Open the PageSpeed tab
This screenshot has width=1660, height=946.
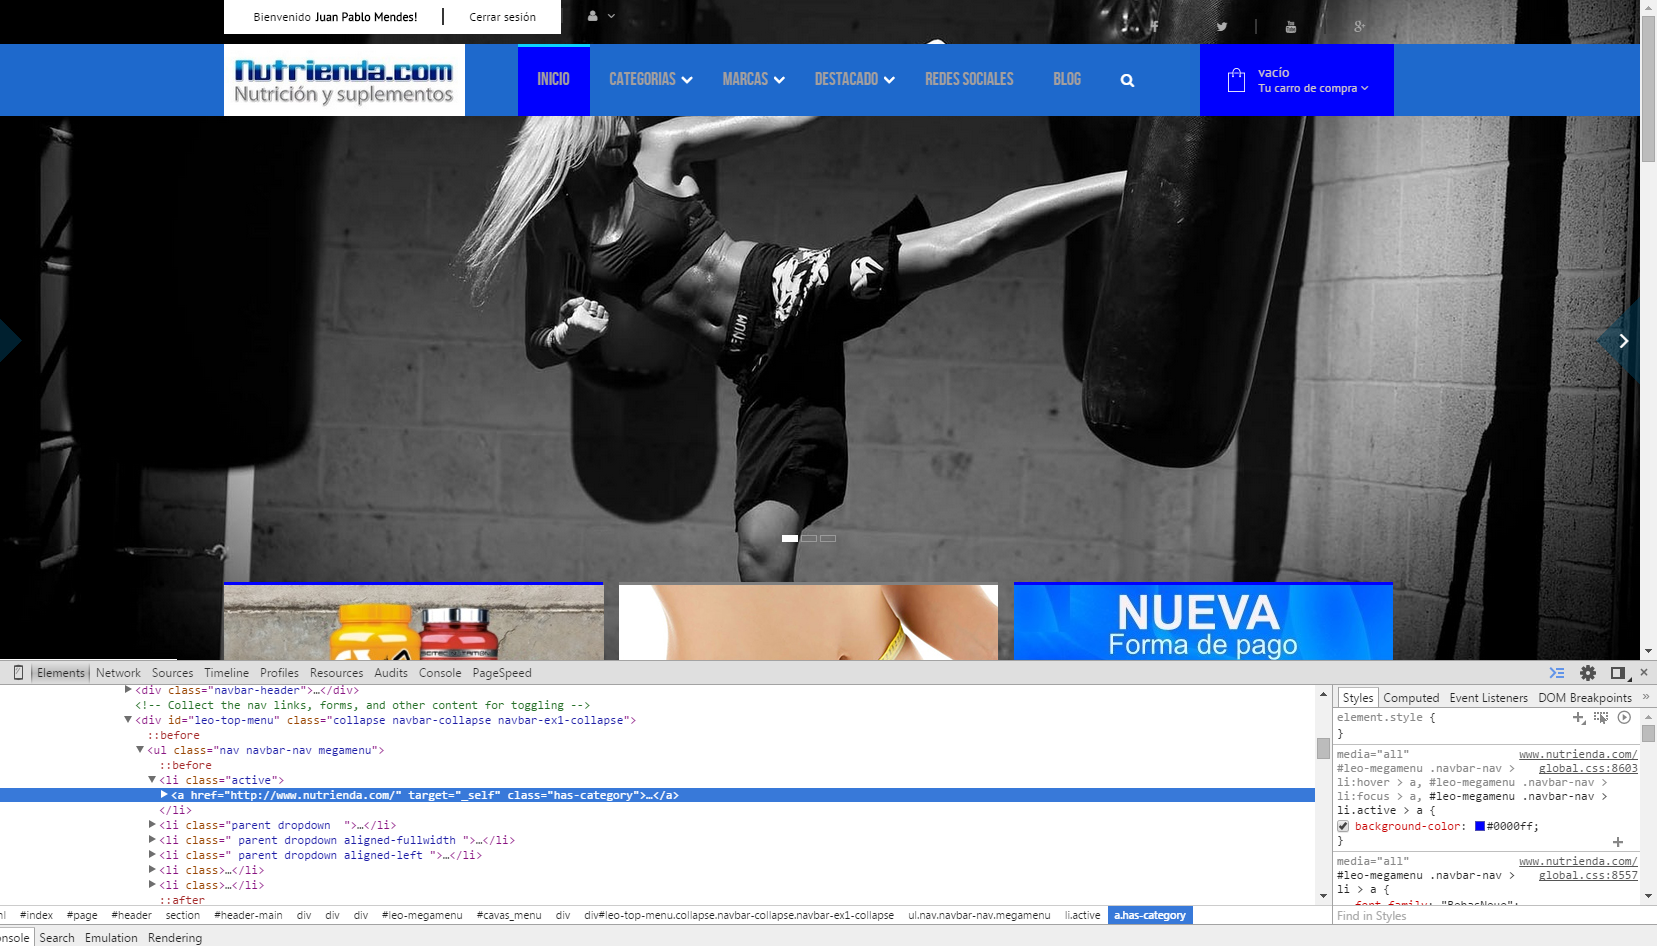[502, 673]
